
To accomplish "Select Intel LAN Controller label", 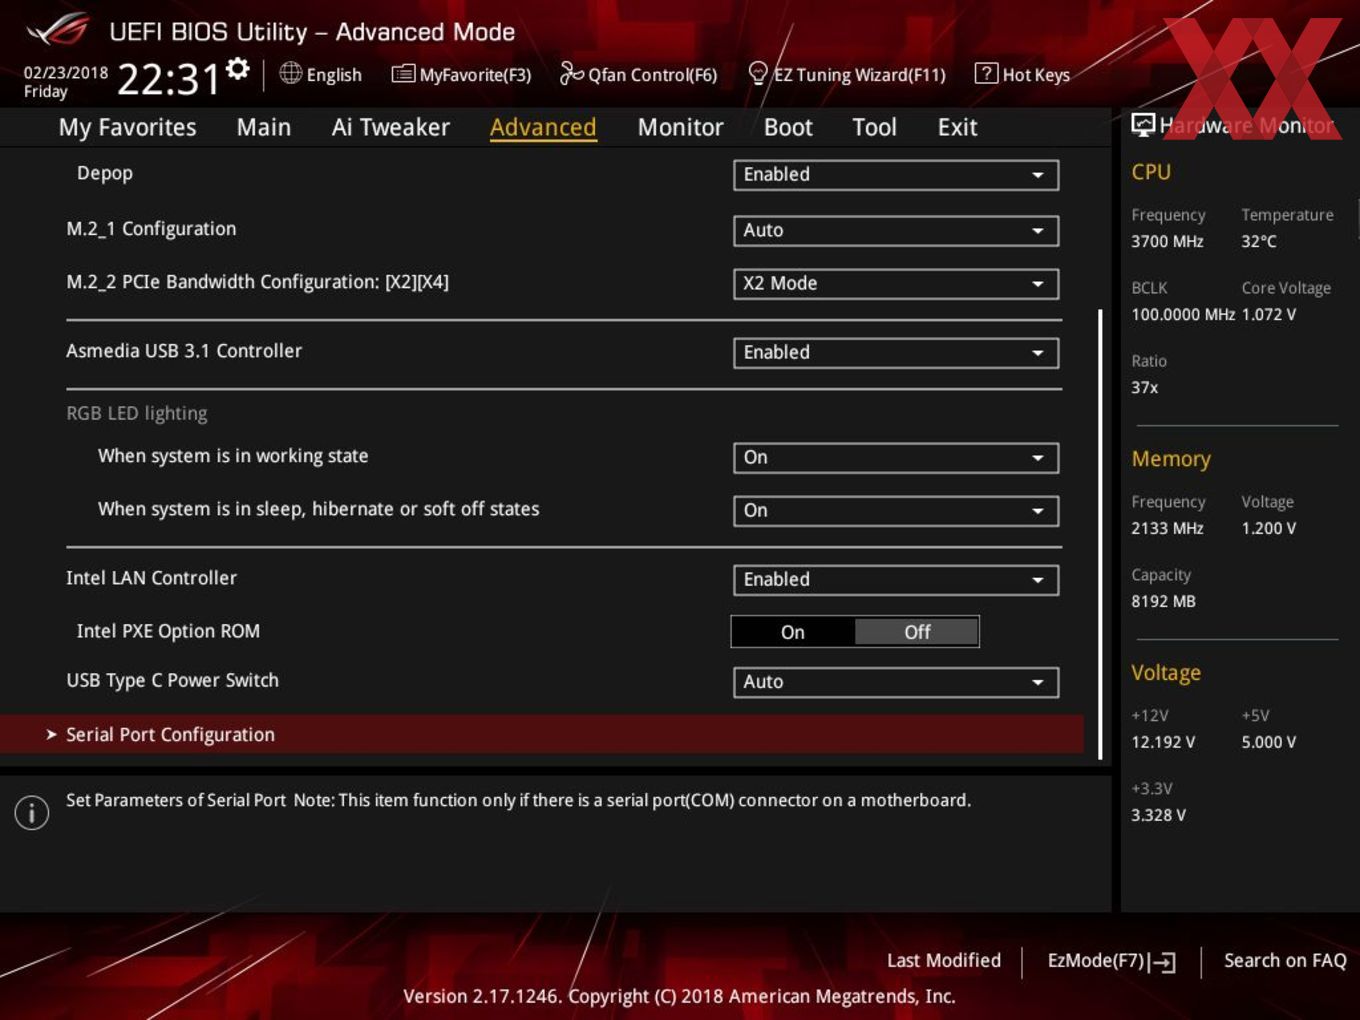I will (x=151, y=578).
